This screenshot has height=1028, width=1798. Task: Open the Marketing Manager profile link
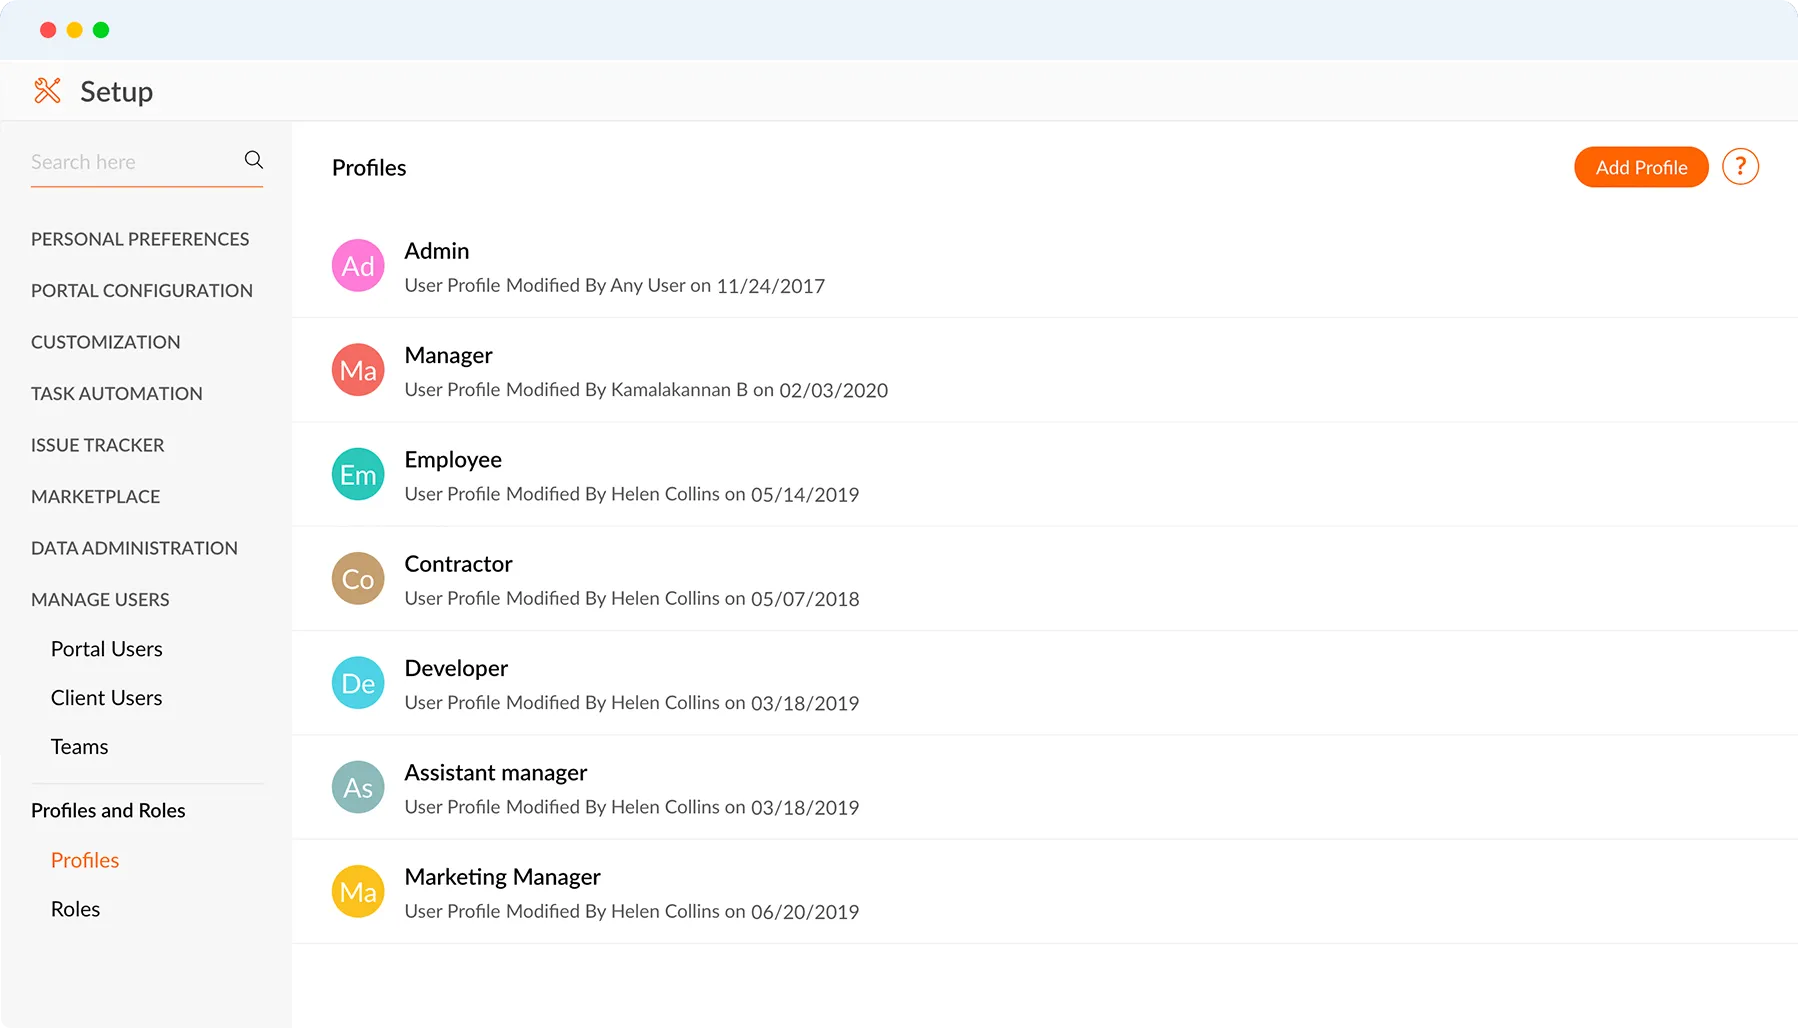(502, 876)
